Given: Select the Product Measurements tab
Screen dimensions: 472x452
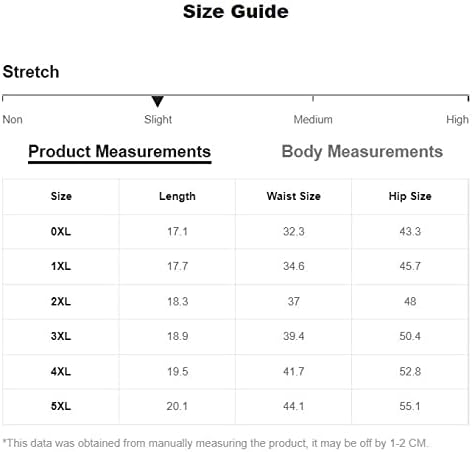Looking at the screenshot, I should point(120,152).
